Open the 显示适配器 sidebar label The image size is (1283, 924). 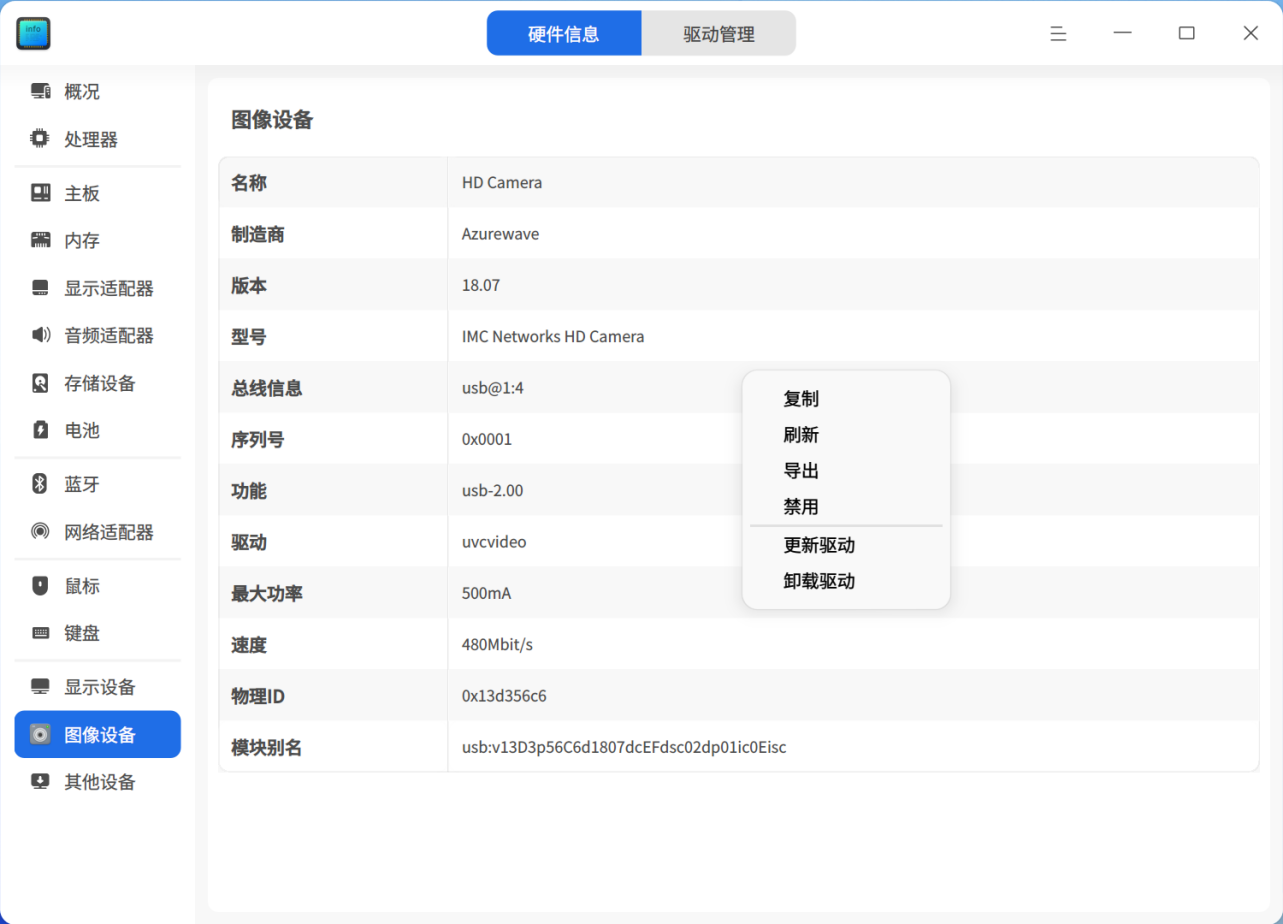click(x=109, y=289)
